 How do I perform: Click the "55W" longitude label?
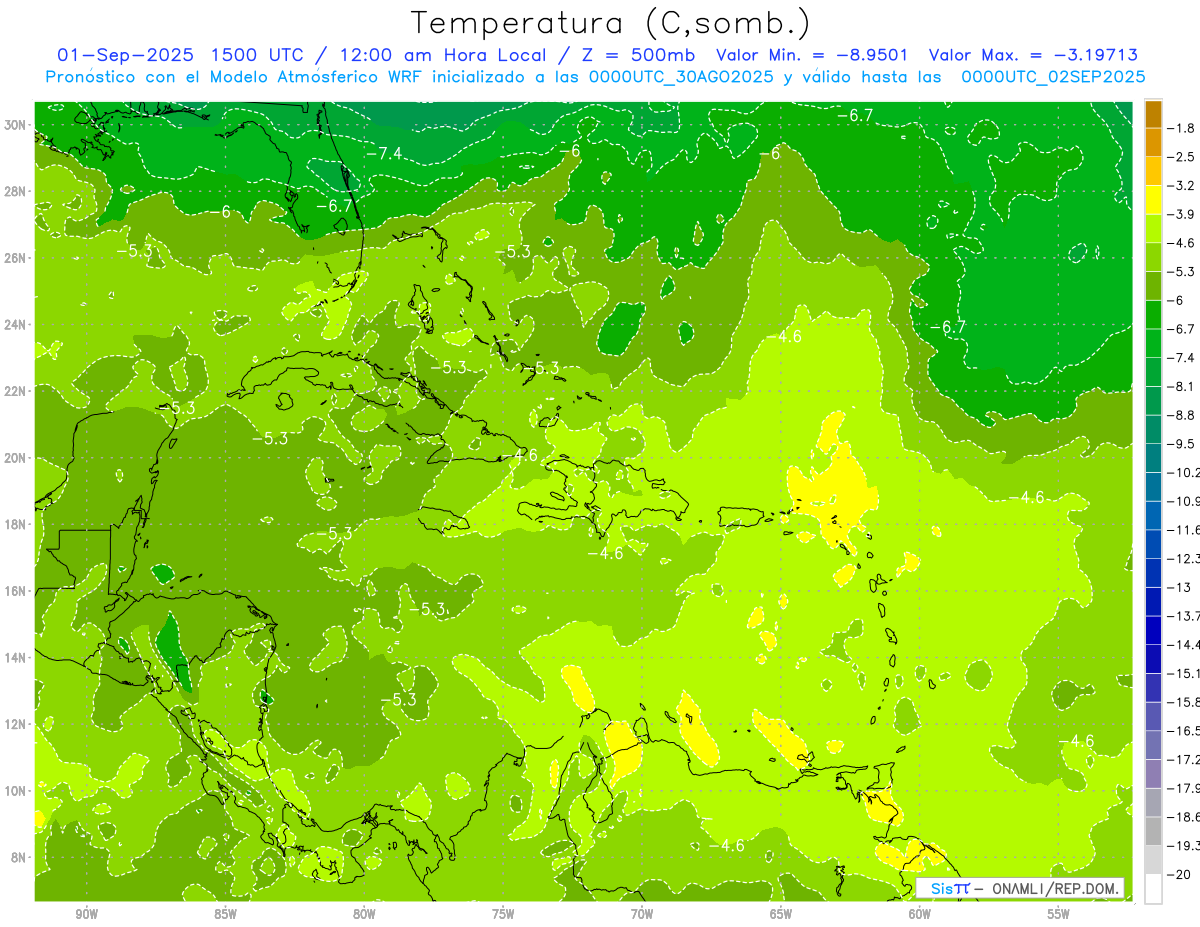1059,914
